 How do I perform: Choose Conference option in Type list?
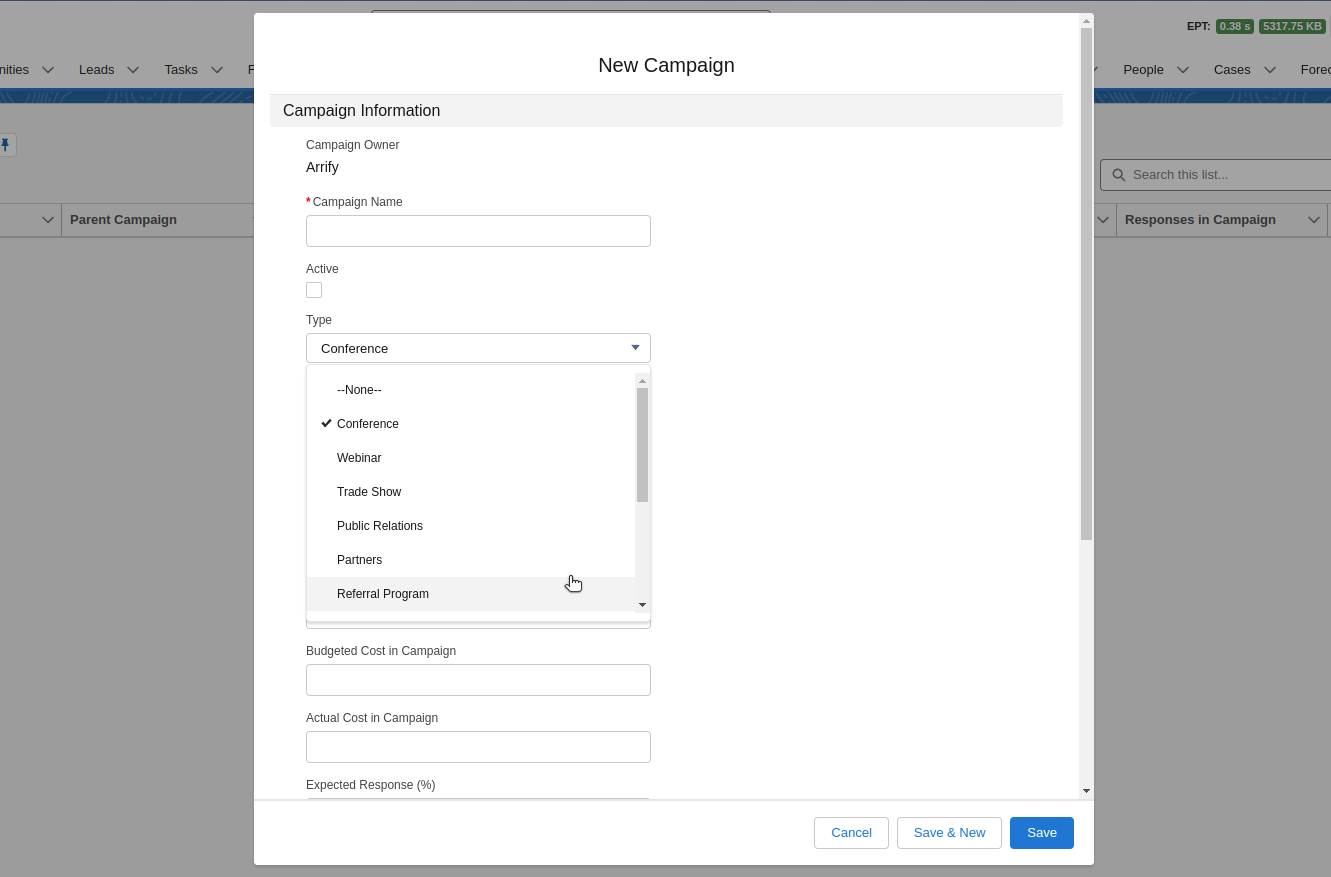click(x=471, y=424)
